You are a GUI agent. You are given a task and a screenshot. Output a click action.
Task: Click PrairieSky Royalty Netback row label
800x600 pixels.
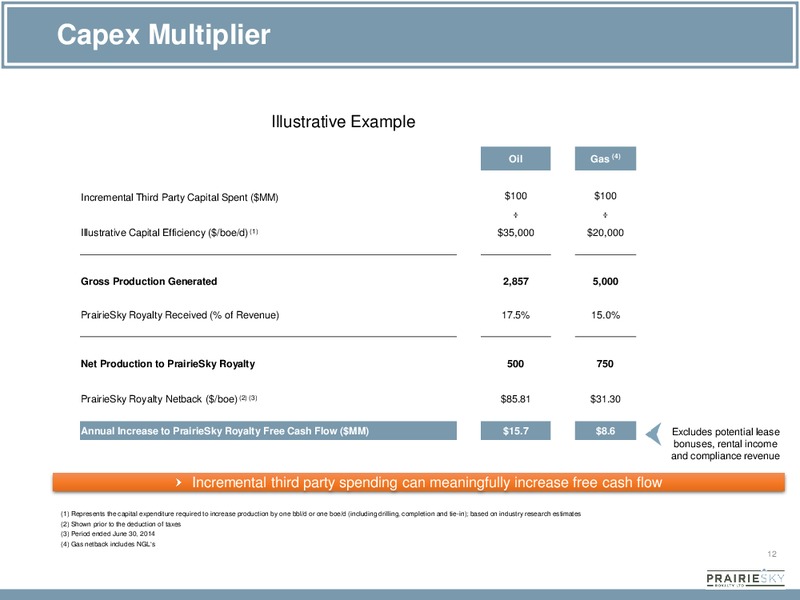pos(169,399)
